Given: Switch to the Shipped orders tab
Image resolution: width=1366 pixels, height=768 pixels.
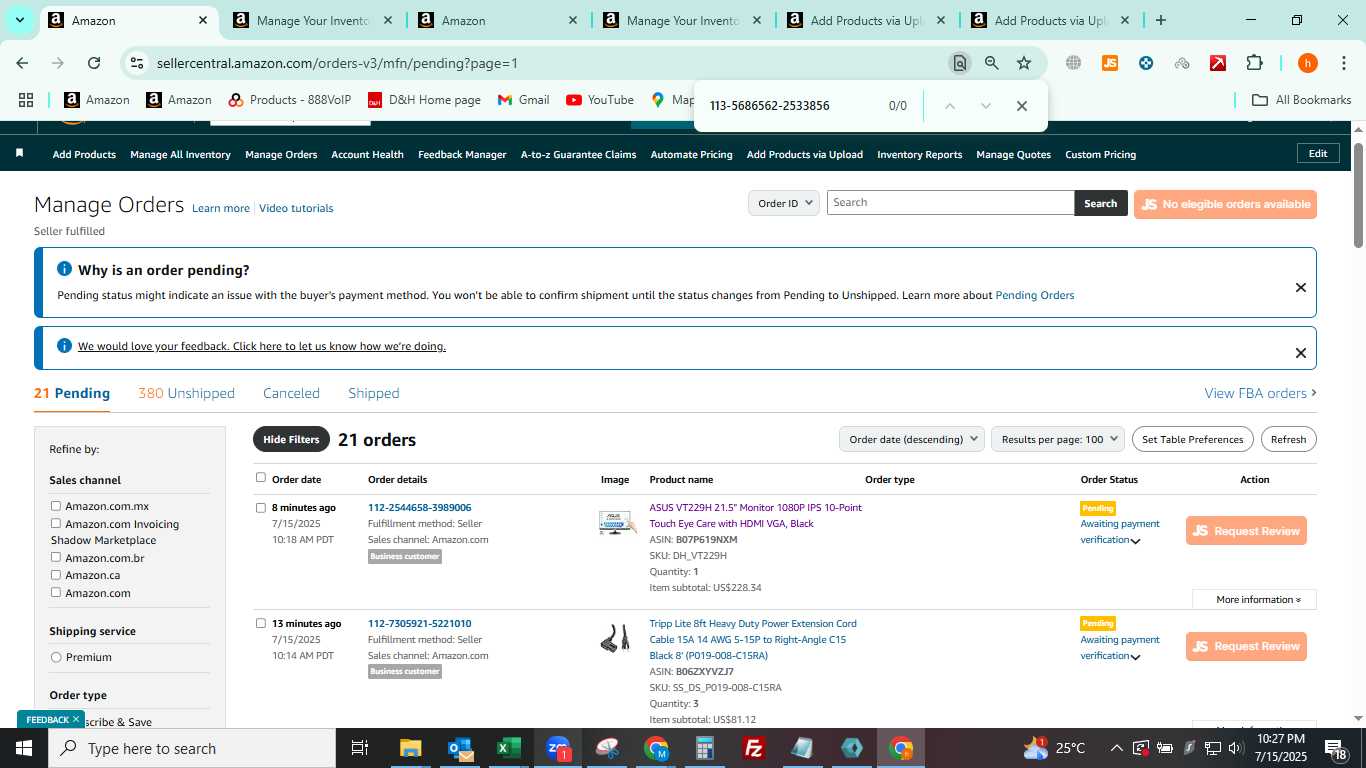Looking at the screenshot, I should [x=374, y=393].
